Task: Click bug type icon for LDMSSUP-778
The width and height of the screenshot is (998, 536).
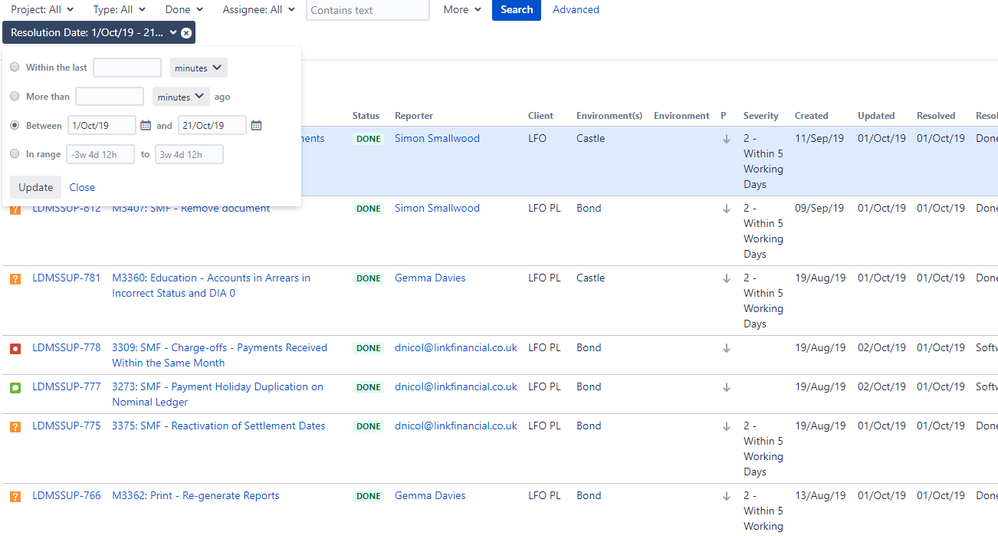Action: coord(15,349)
